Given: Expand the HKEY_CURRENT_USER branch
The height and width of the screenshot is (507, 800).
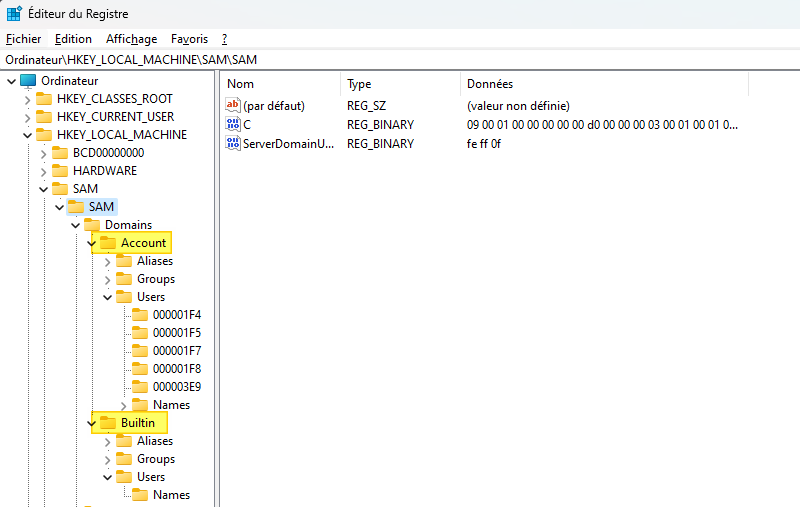Looking at the screenshot, I should pos(28,118).
